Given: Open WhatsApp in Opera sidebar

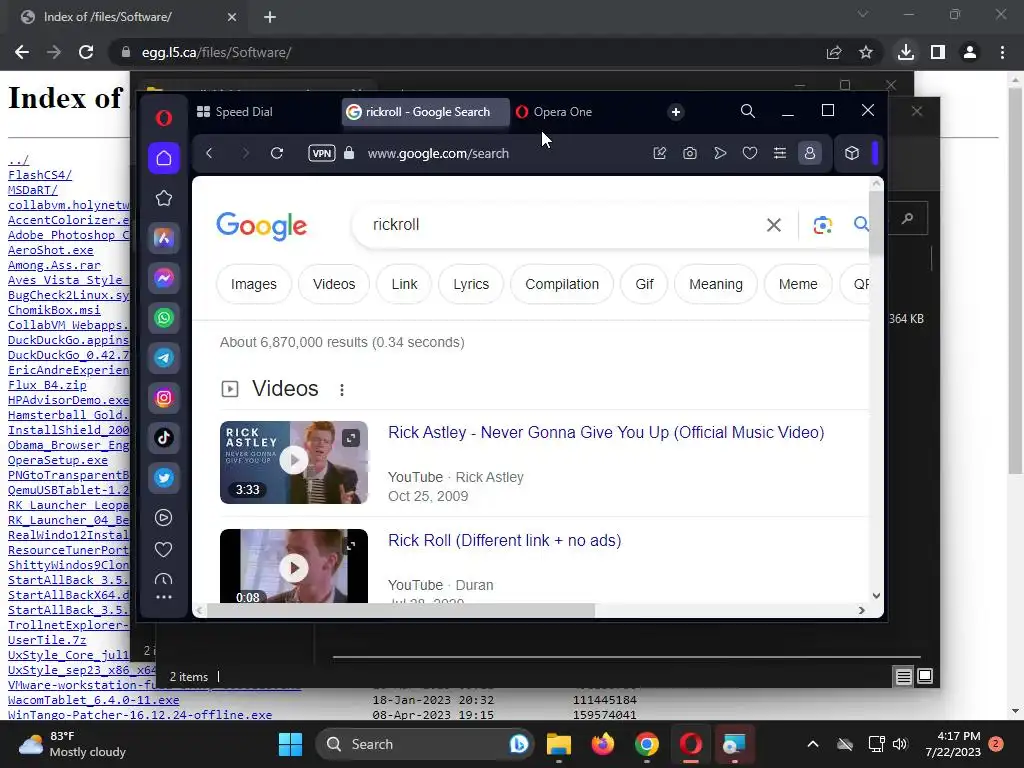Looking at the screenshot, I should 164,318.
